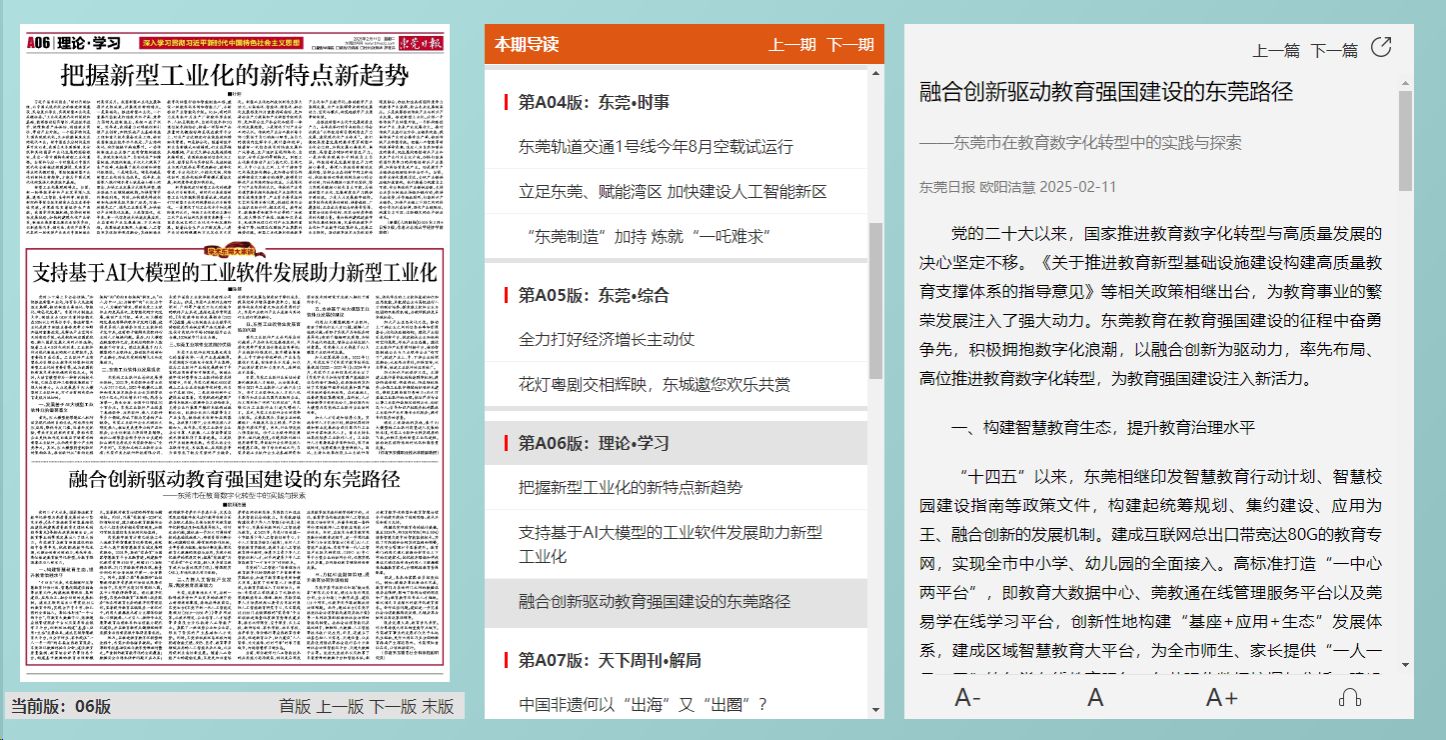Open article 东莞轨道交通1号线今年8月空载试运行
1446x740 pixels.
click(x=655, y=147)
